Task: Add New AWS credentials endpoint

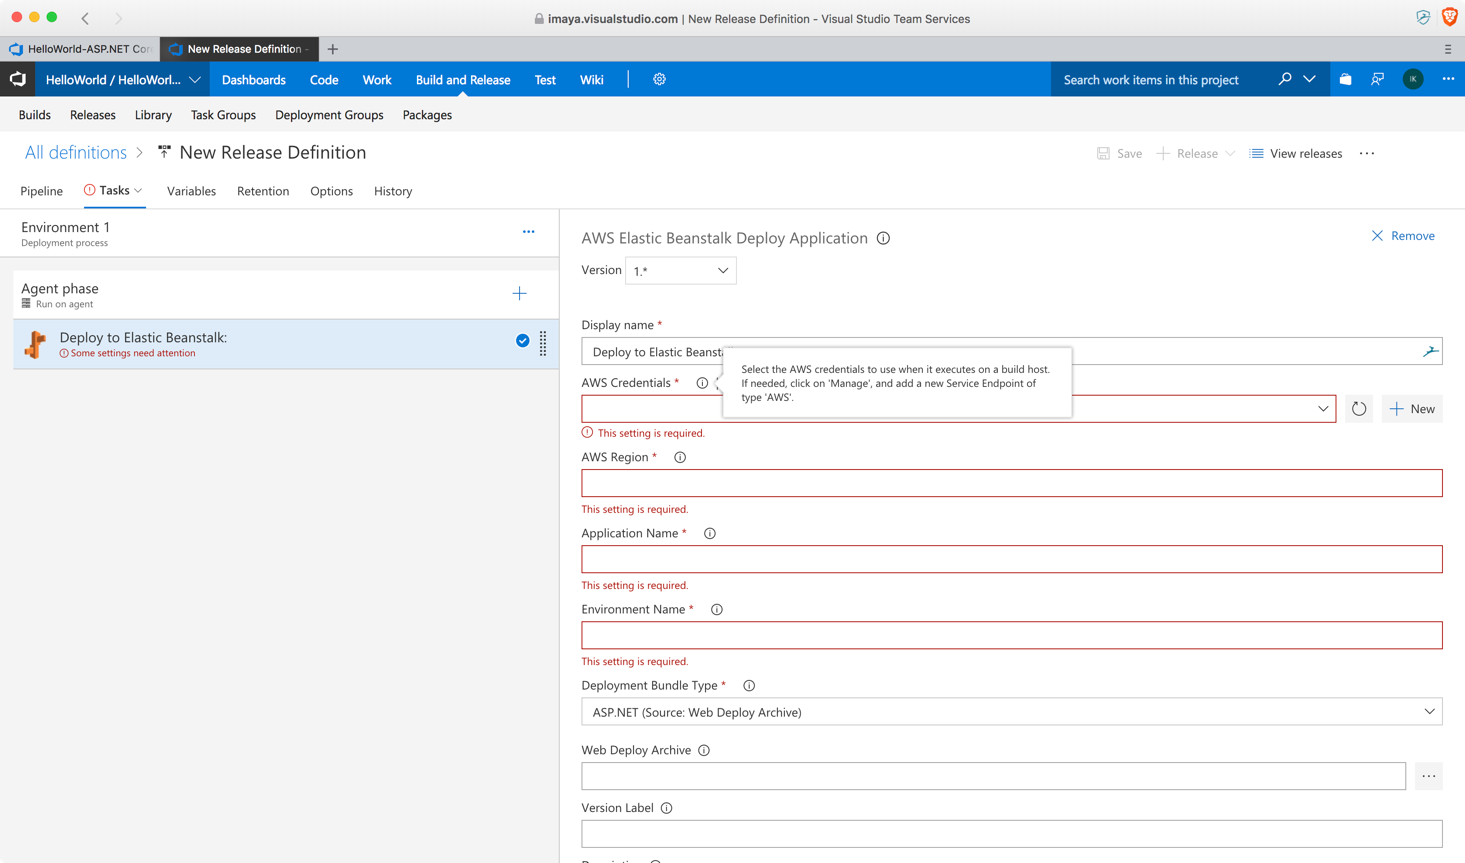Action: click(1412, 409)
